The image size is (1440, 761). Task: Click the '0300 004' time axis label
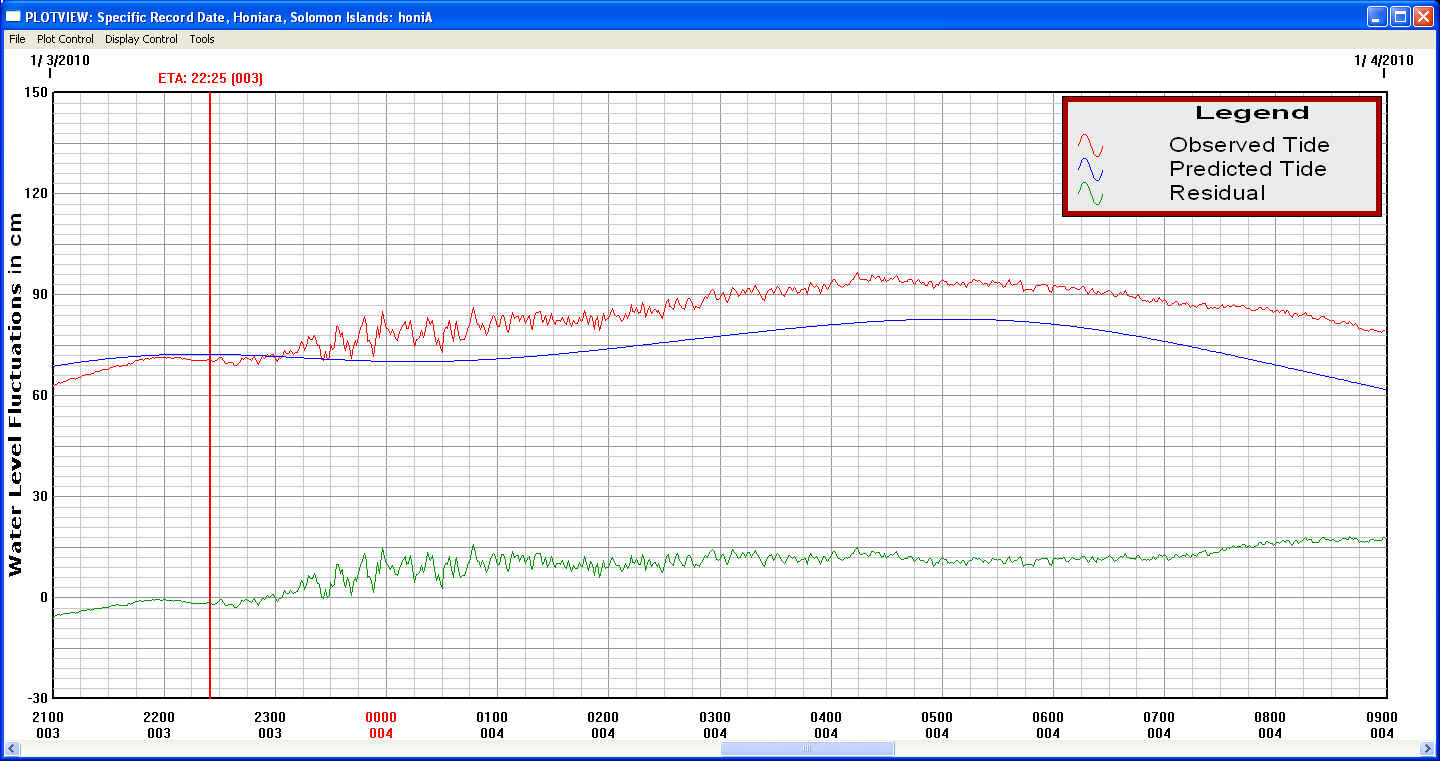[x=715, y=725]
